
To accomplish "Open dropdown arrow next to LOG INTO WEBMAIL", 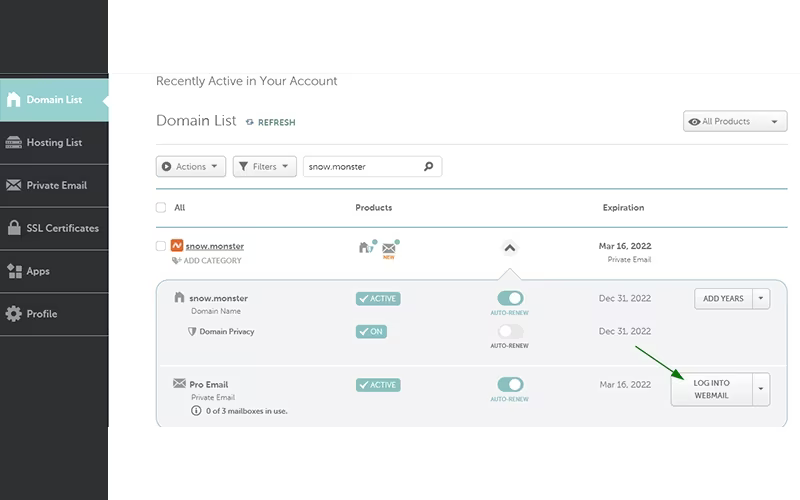I will (x=761, y=389).
